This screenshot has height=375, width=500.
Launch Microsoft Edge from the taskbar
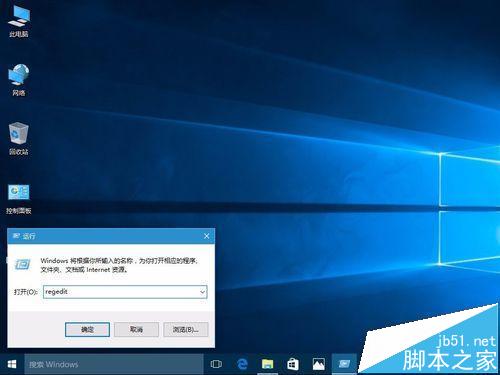[242, 364]
